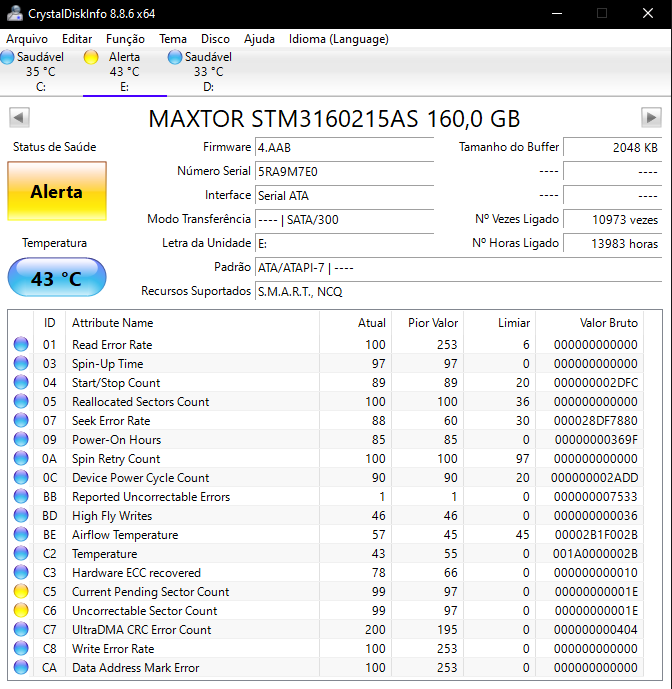Click blue status icon for Read Error Rate
Image resolution: width=672 pixels, height=689 pixels.
coord(21,344)
